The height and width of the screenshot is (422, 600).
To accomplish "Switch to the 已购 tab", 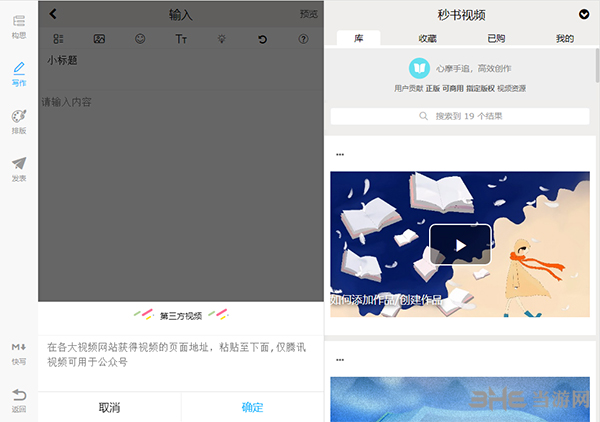I will (496, 38).
